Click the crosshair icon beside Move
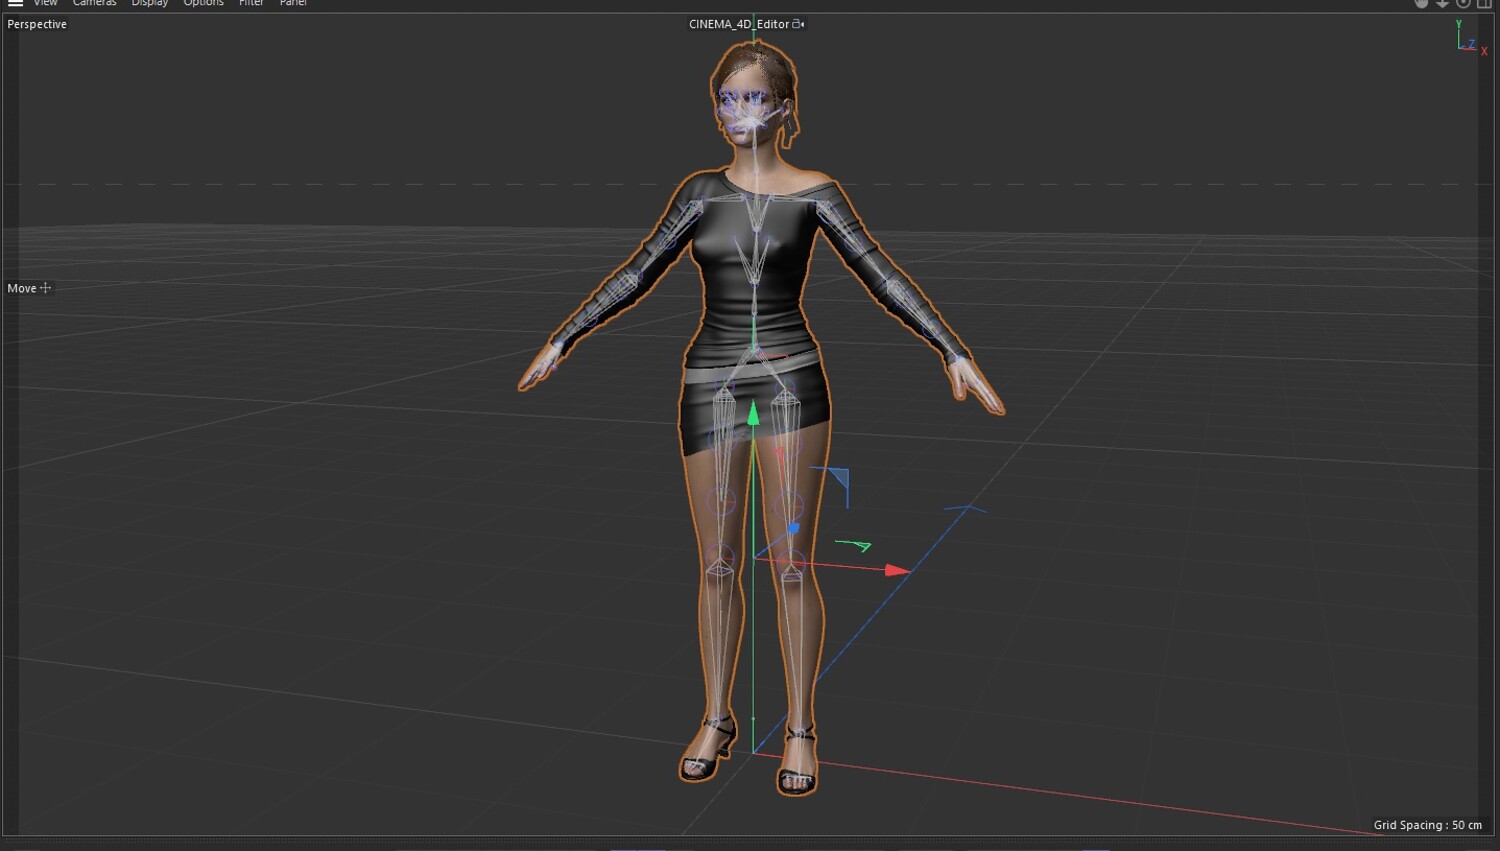 [45, 288]
